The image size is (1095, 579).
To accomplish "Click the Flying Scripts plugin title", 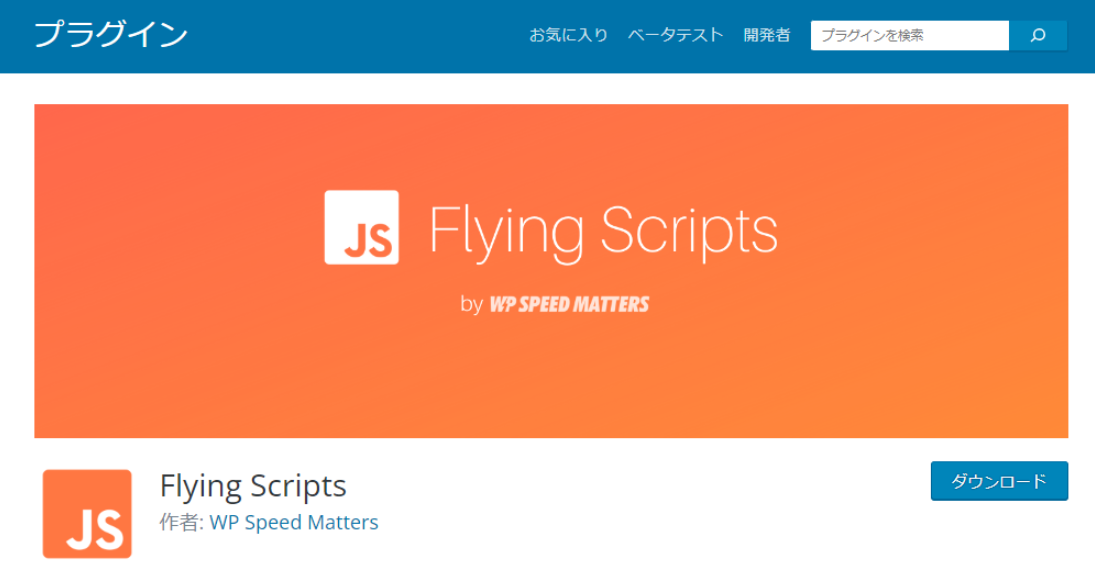I will coord(252,487).
